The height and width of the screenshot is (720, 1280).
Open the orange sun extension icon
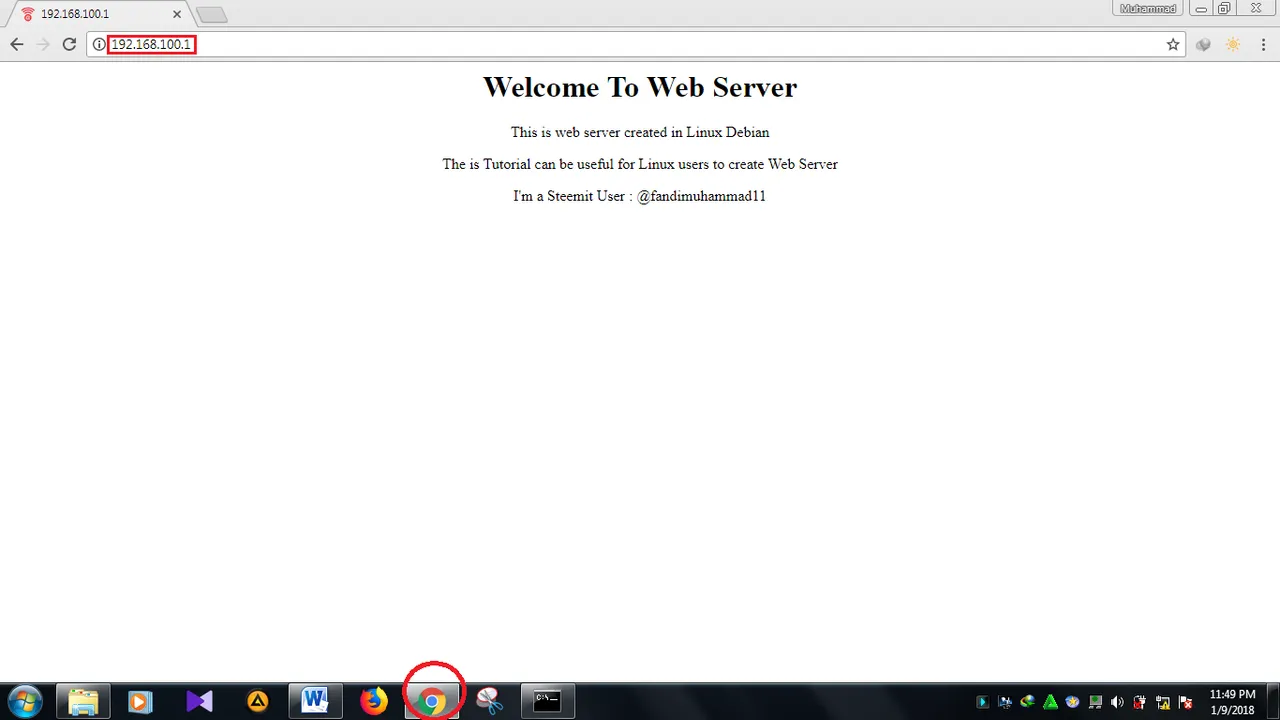(x=1232, y=44)
